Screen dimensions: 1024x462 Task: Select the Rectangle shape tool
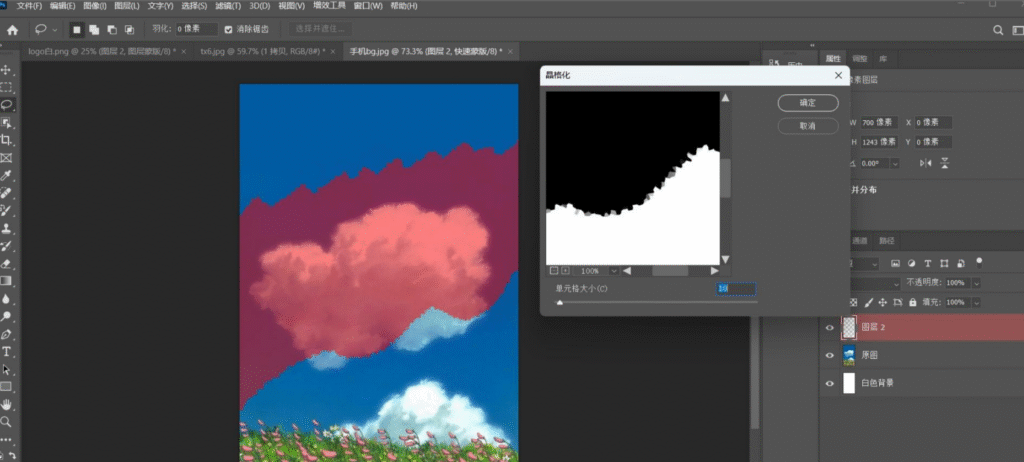click(6, 387)
